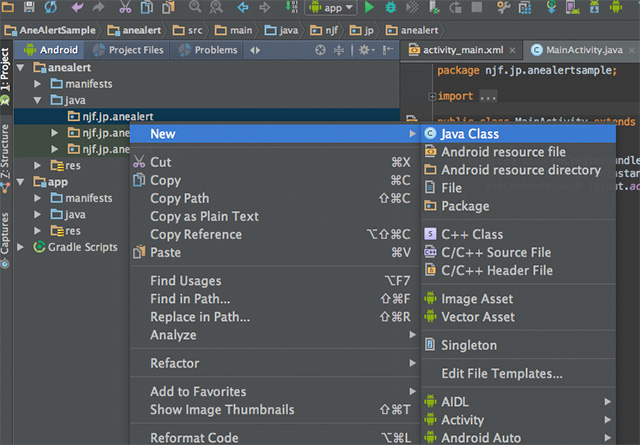Screen dimensions: 640x445
Task: Open the SDK Manager icon
Action: (x=594, y=7)
